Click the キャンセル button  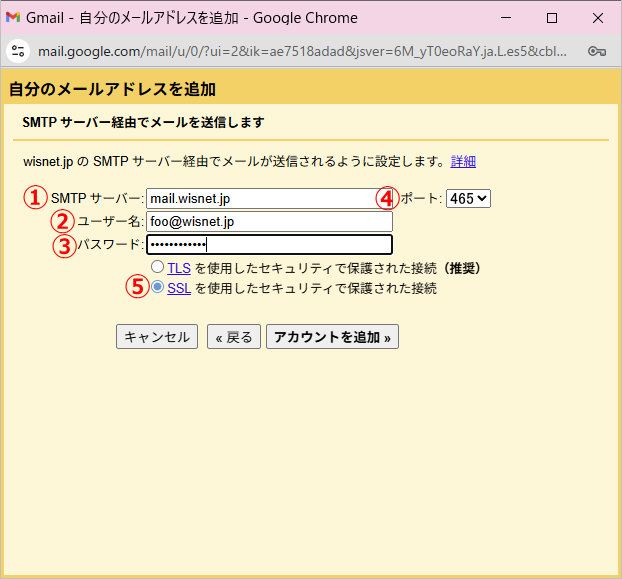(x=157, y=337)
